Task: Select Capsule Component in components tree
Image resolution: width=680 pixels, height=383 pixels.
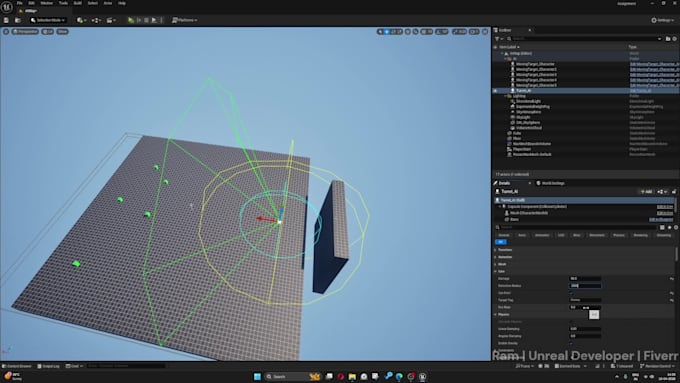Action: [x=537, y=207]
